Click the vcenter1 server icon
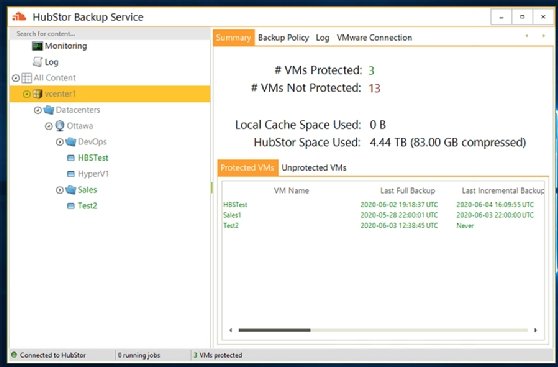 [x=37, y=94]
